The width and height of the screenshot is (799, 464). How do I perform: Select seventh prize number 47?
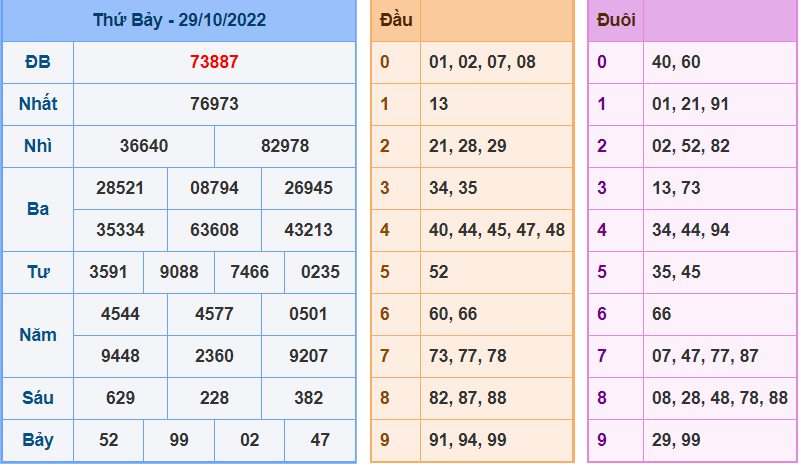pyautogui.click(x=320, y=440)
